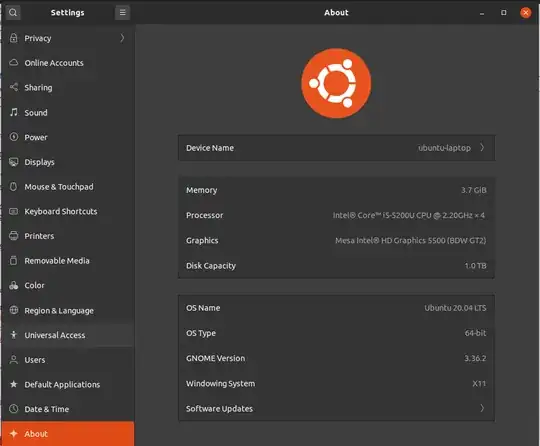Image resolution: width=540 pixels, height=446 pixels.
Task: Open the Privacy settings panel
Action: [68, 38]
